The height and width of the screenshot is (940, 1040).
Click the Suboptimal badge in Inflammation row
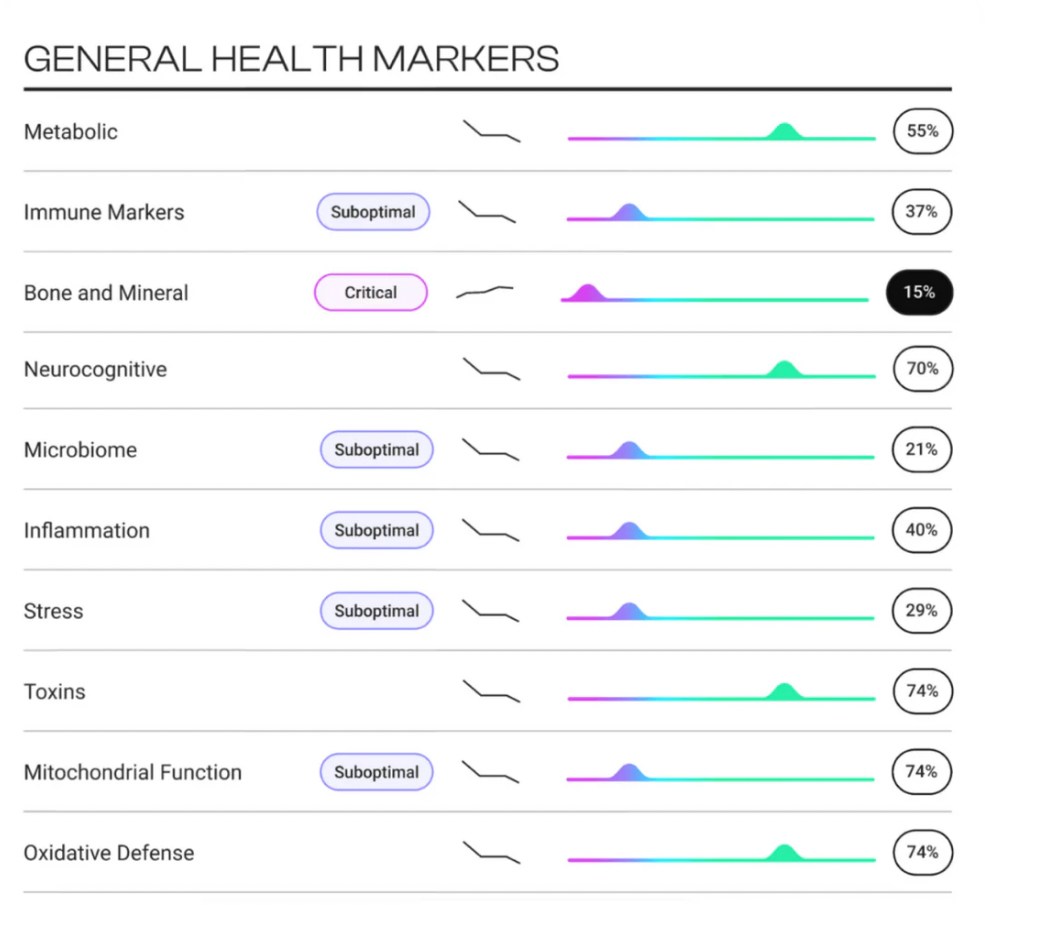point(376,530)
